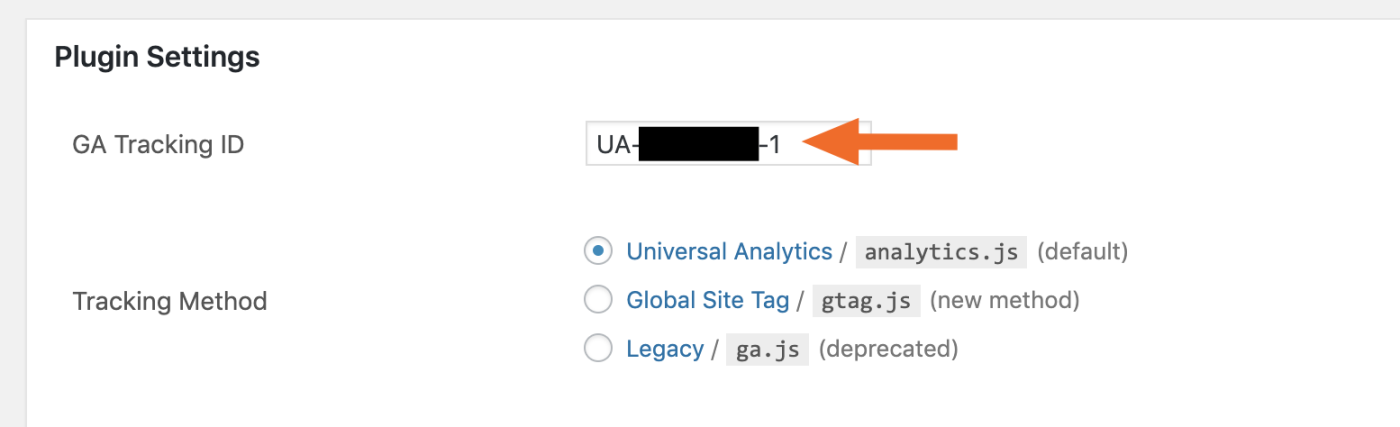Click the (default) note text
This screenshot has width=1400, height=427.
(1082, 252)
